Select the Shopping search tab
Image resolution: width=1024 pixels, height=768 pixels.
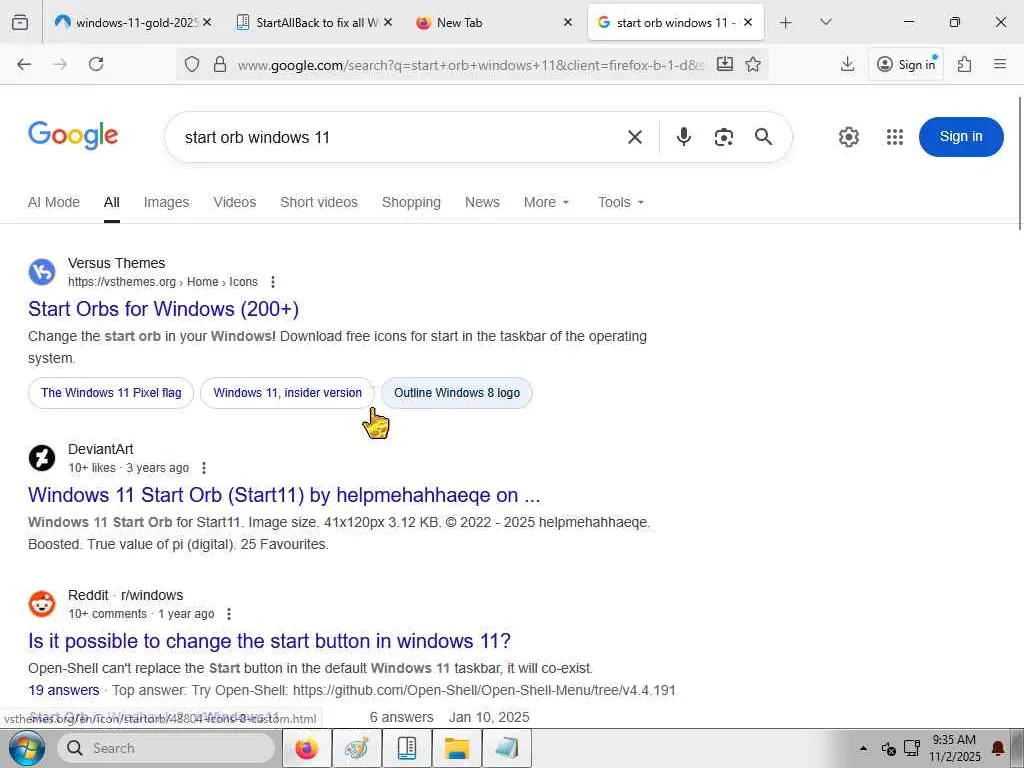(x=411, y=202)
